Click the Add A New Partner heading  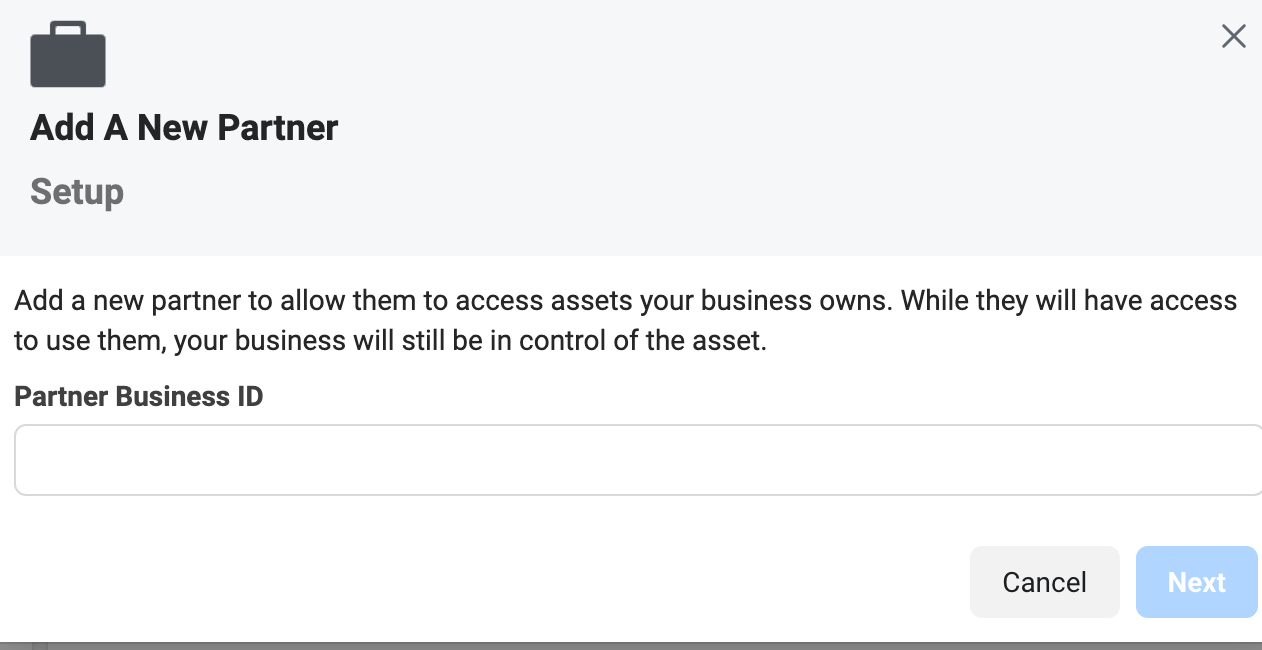[183, 127]
